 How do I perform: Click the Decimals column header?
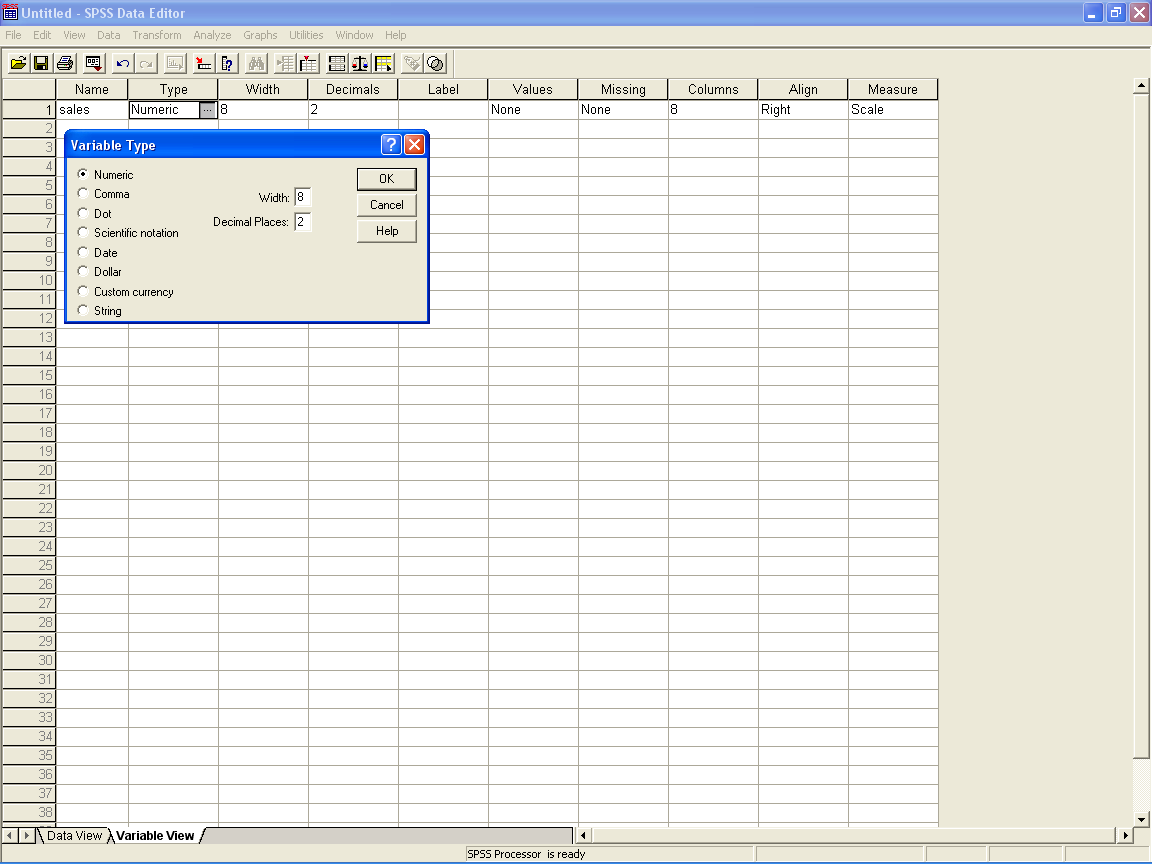pos(353,89)
